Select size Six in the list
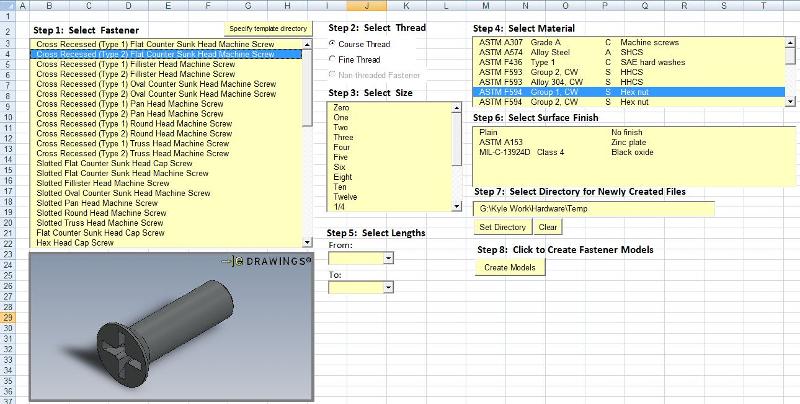Screen dimensions: 800x404 [390, 167]
